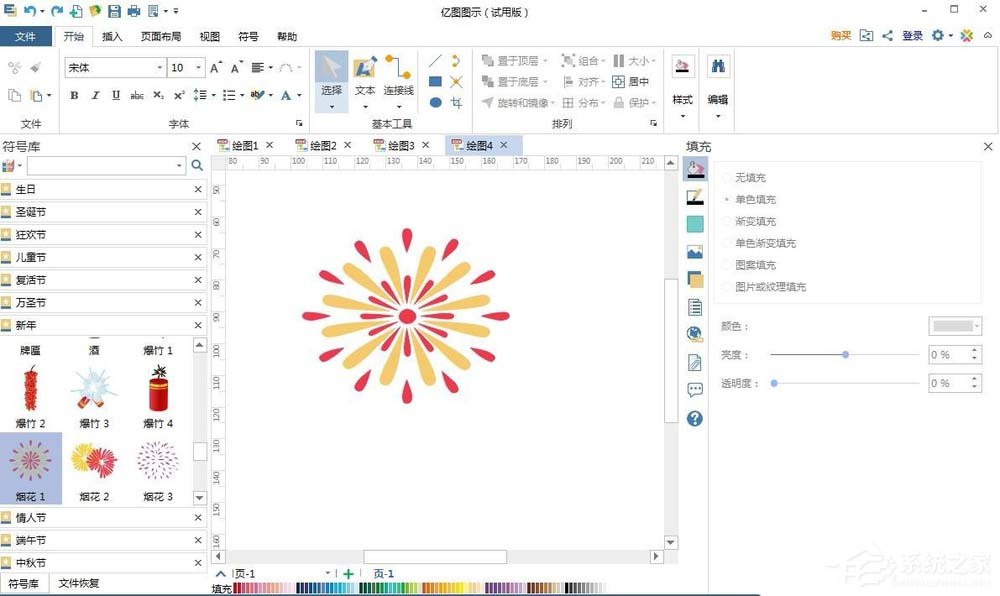Switch to the 插入 ribbon tab
1000x596 pixels.
point(111,36)
